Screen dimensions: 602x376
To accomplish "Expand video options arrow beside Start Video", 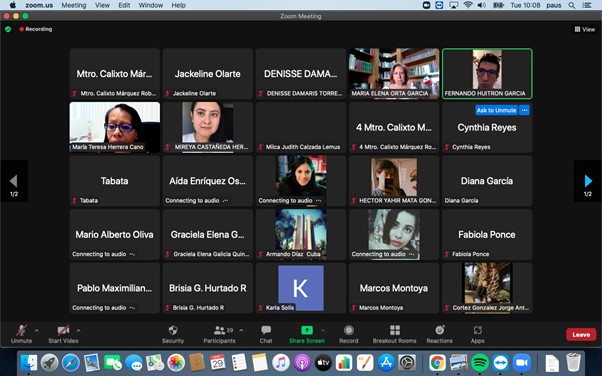I will (79, 330).
